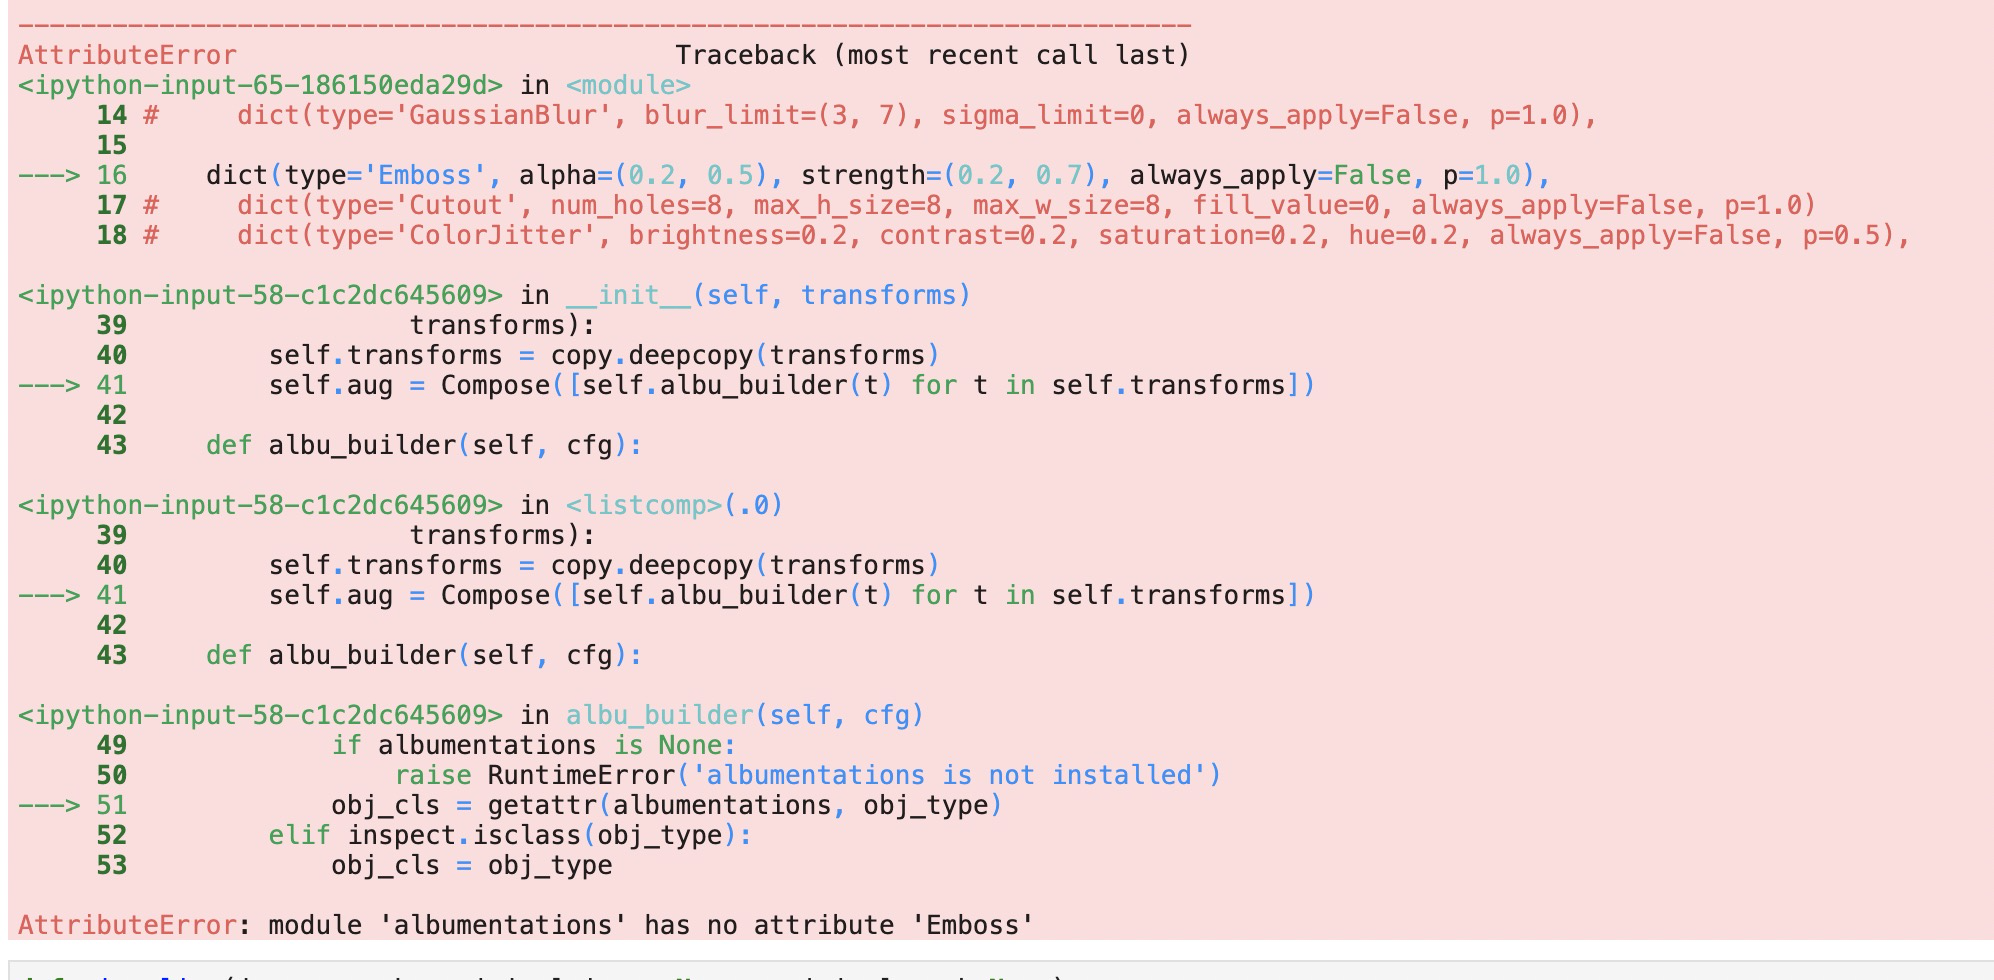Click the copy.deepcopy(transforms) line 40

pyautogui.click(x=600, y=355)
